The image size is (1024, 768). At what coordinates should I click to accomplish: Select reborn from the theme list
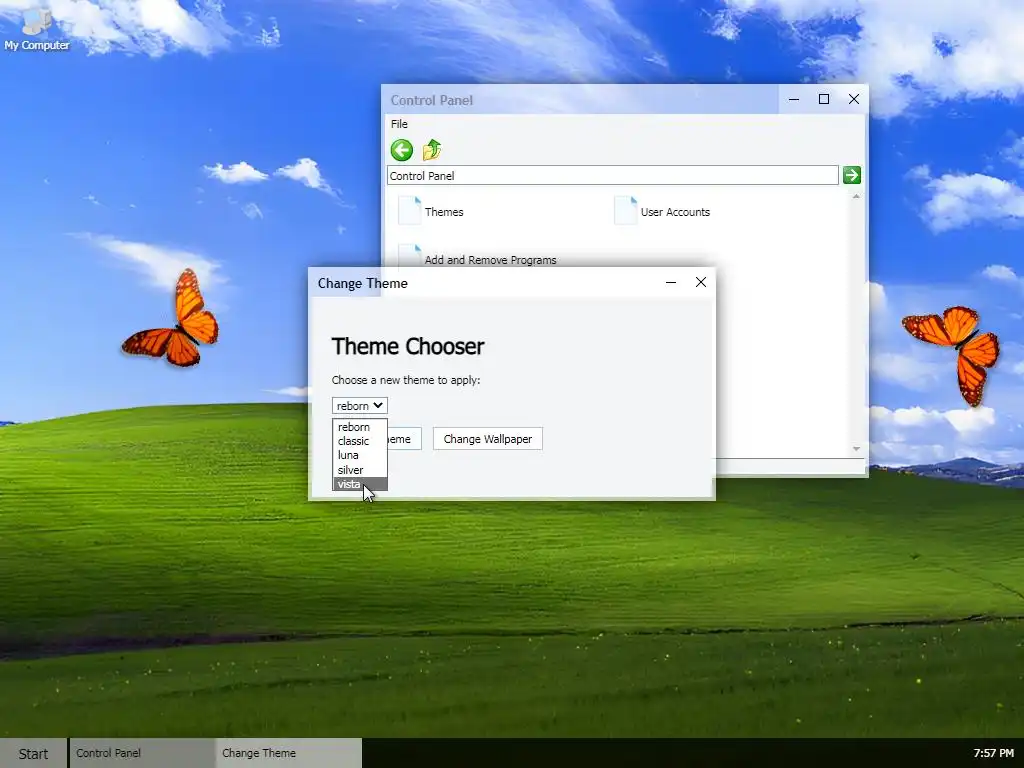pyautogui.click(x=360, y=427)
